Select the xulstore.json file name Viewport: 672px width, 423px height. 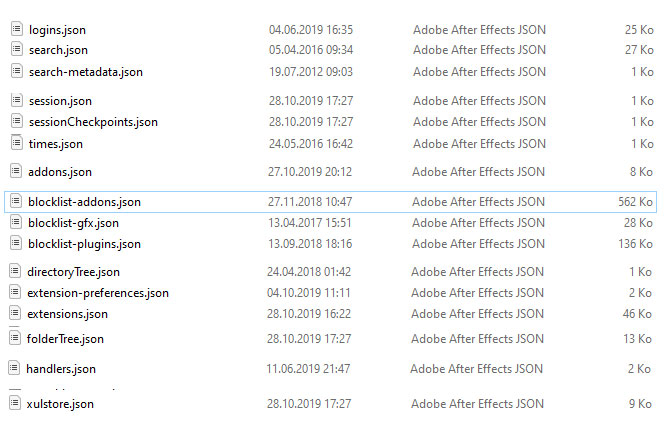click(x=60, y=404)
